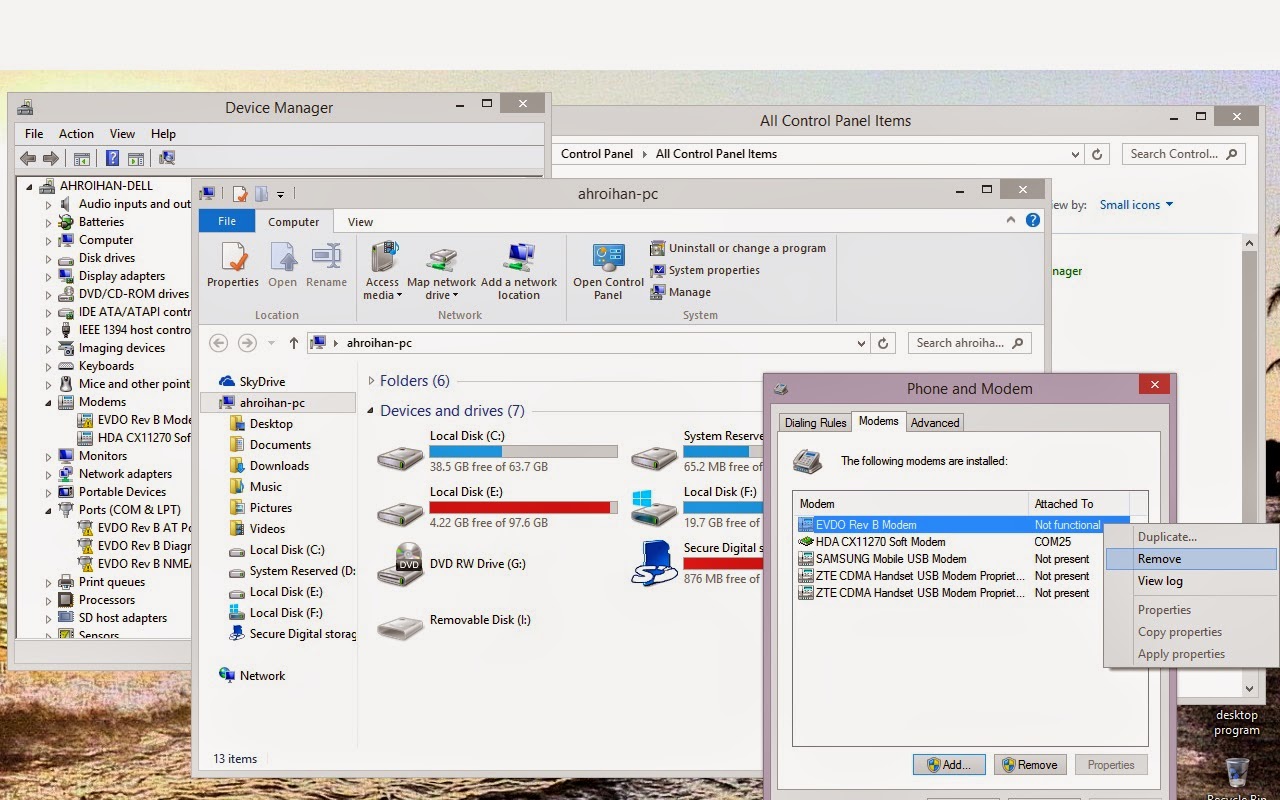Open the Help menu in Device Manager
The width and height of the screenshot is (1280, 800).
tap(163, 133)
